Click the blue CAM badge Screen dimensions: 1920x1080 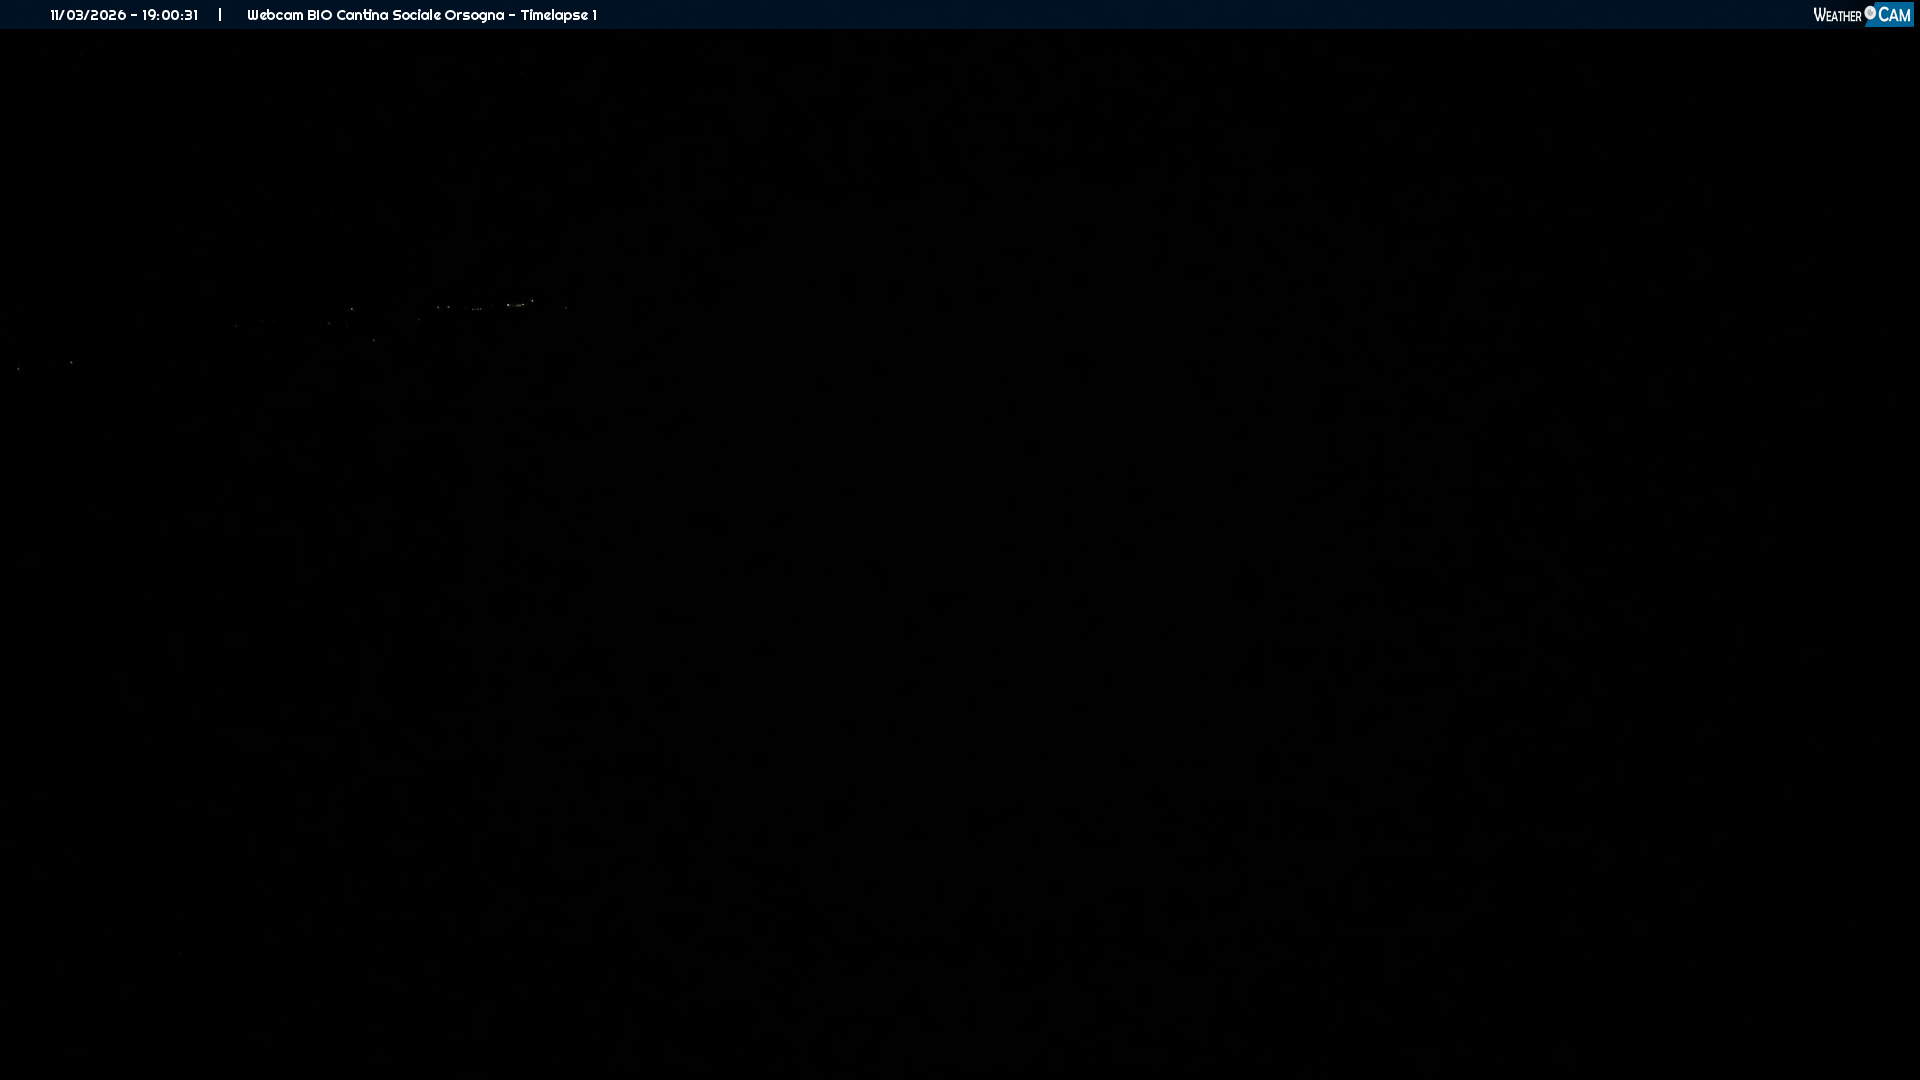coord(1894,15)
